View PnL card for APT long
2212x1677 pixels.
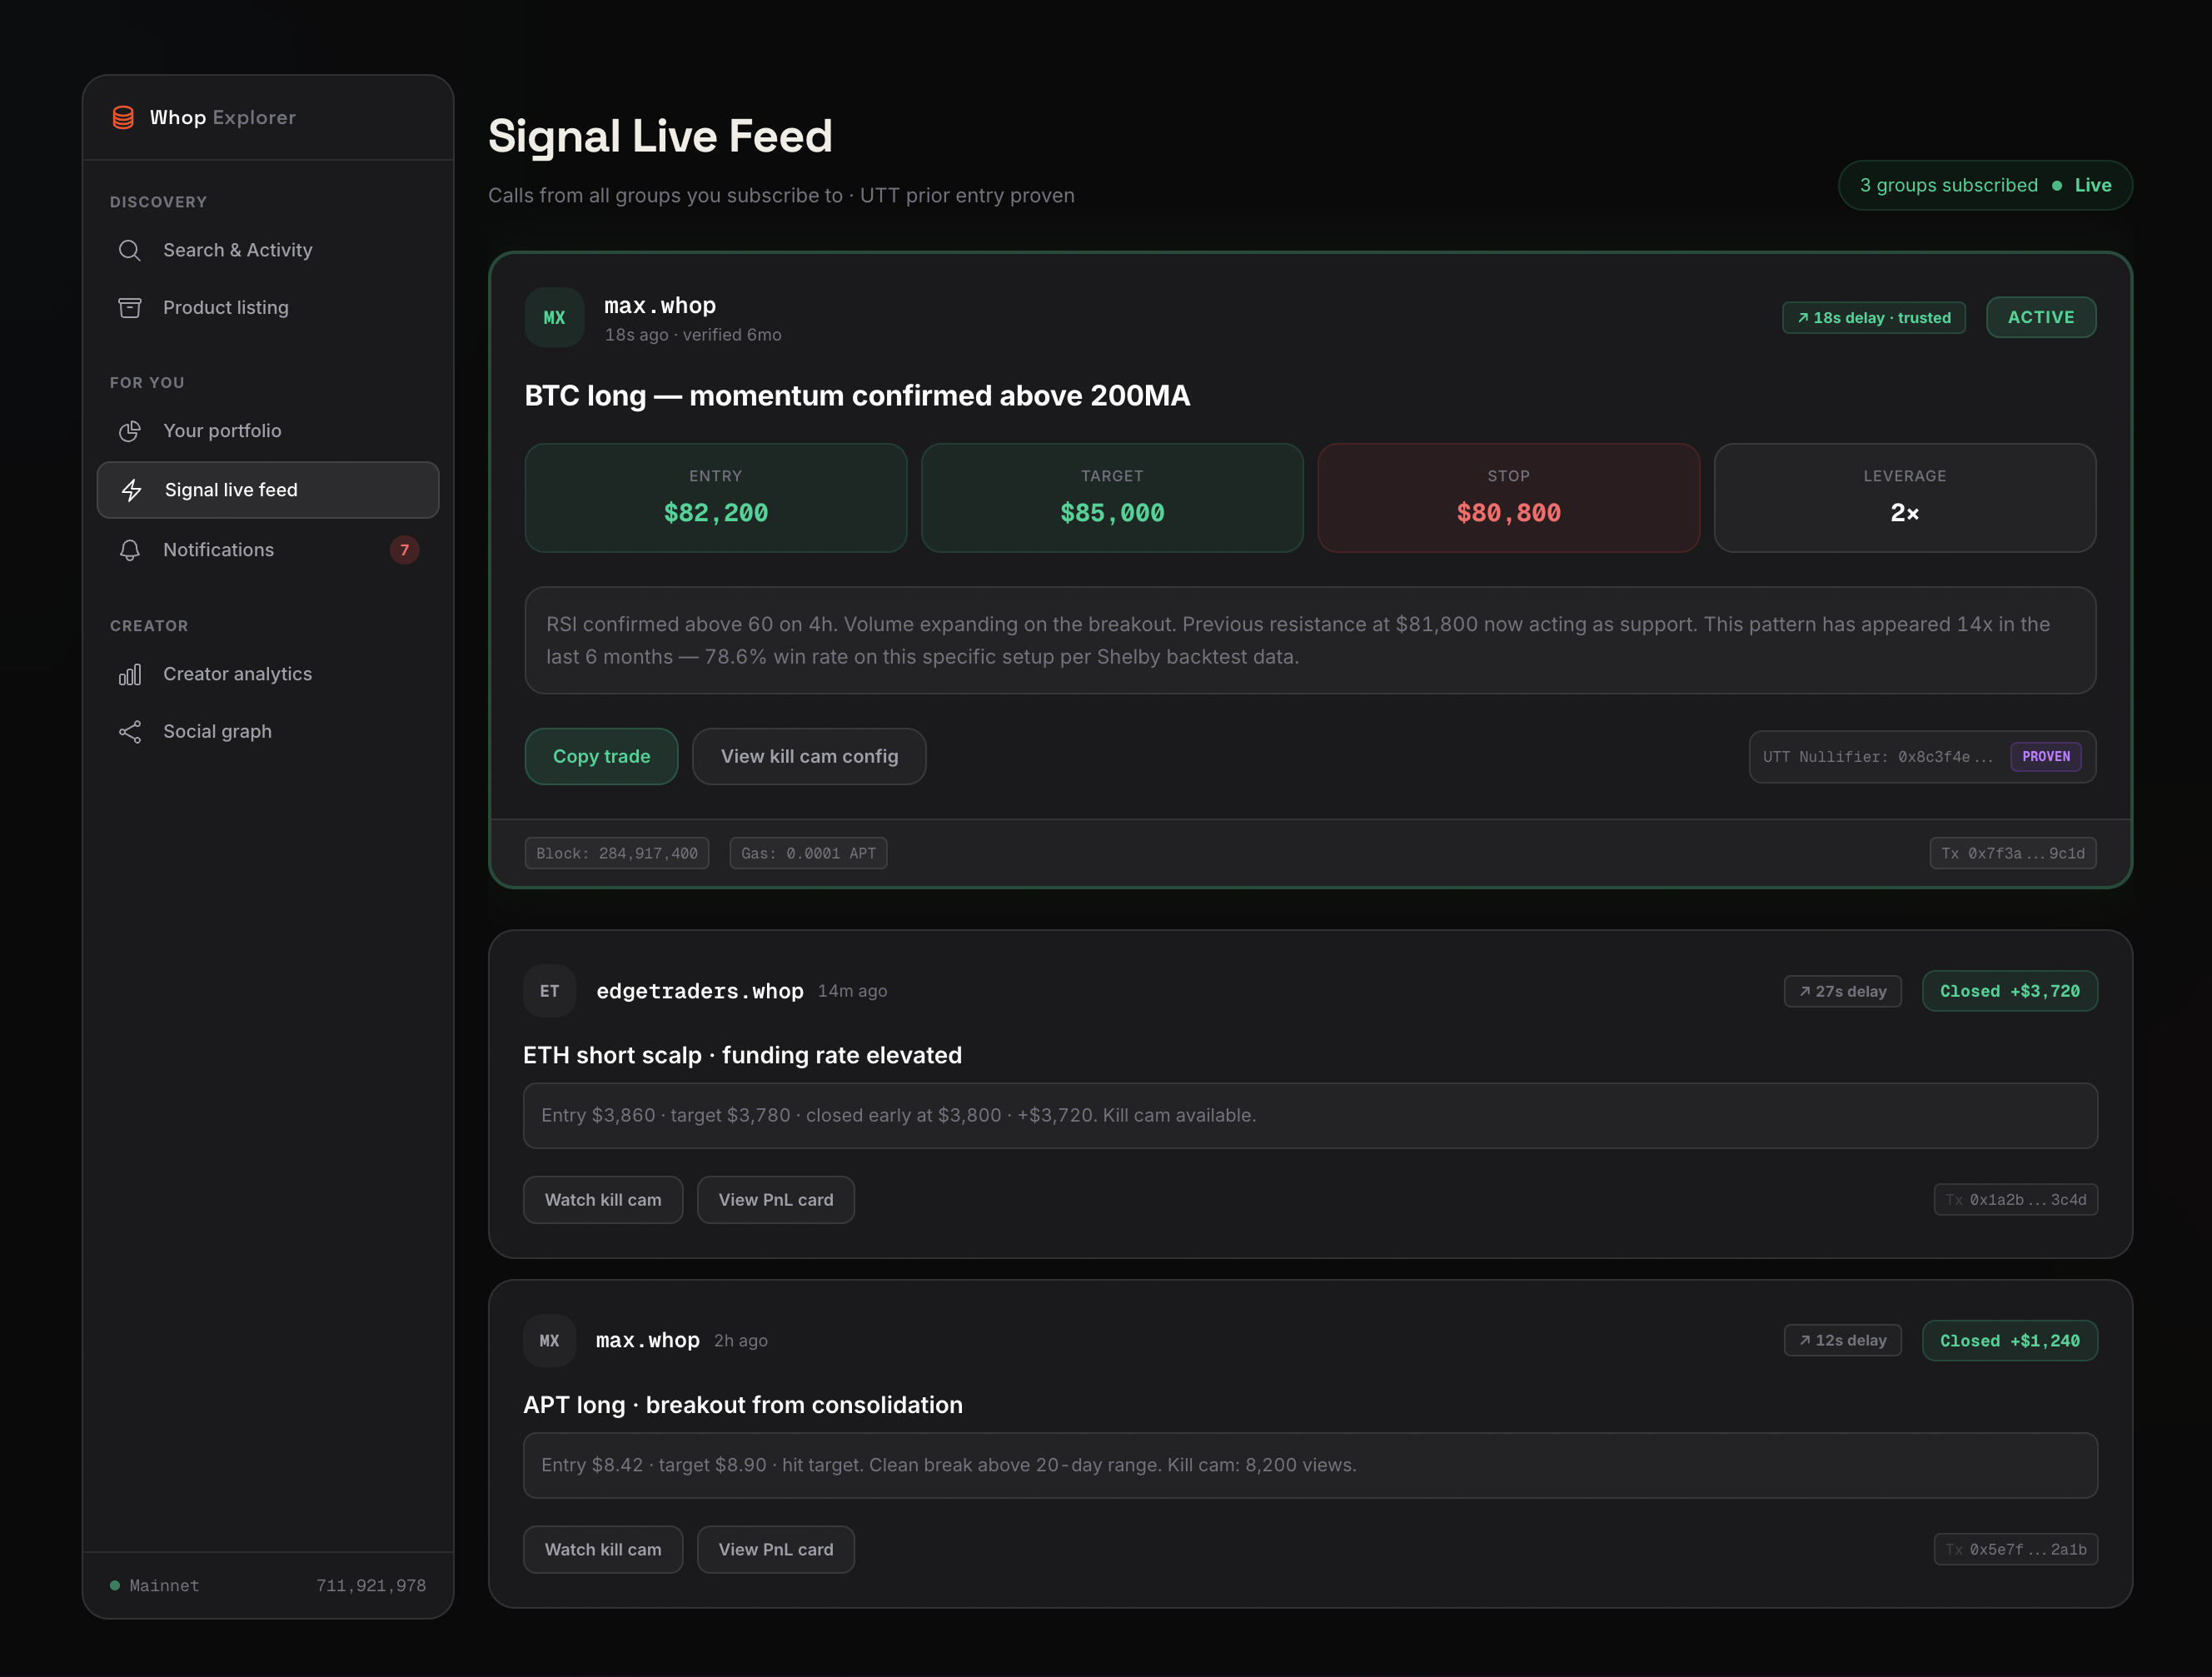coord(776,1549)
